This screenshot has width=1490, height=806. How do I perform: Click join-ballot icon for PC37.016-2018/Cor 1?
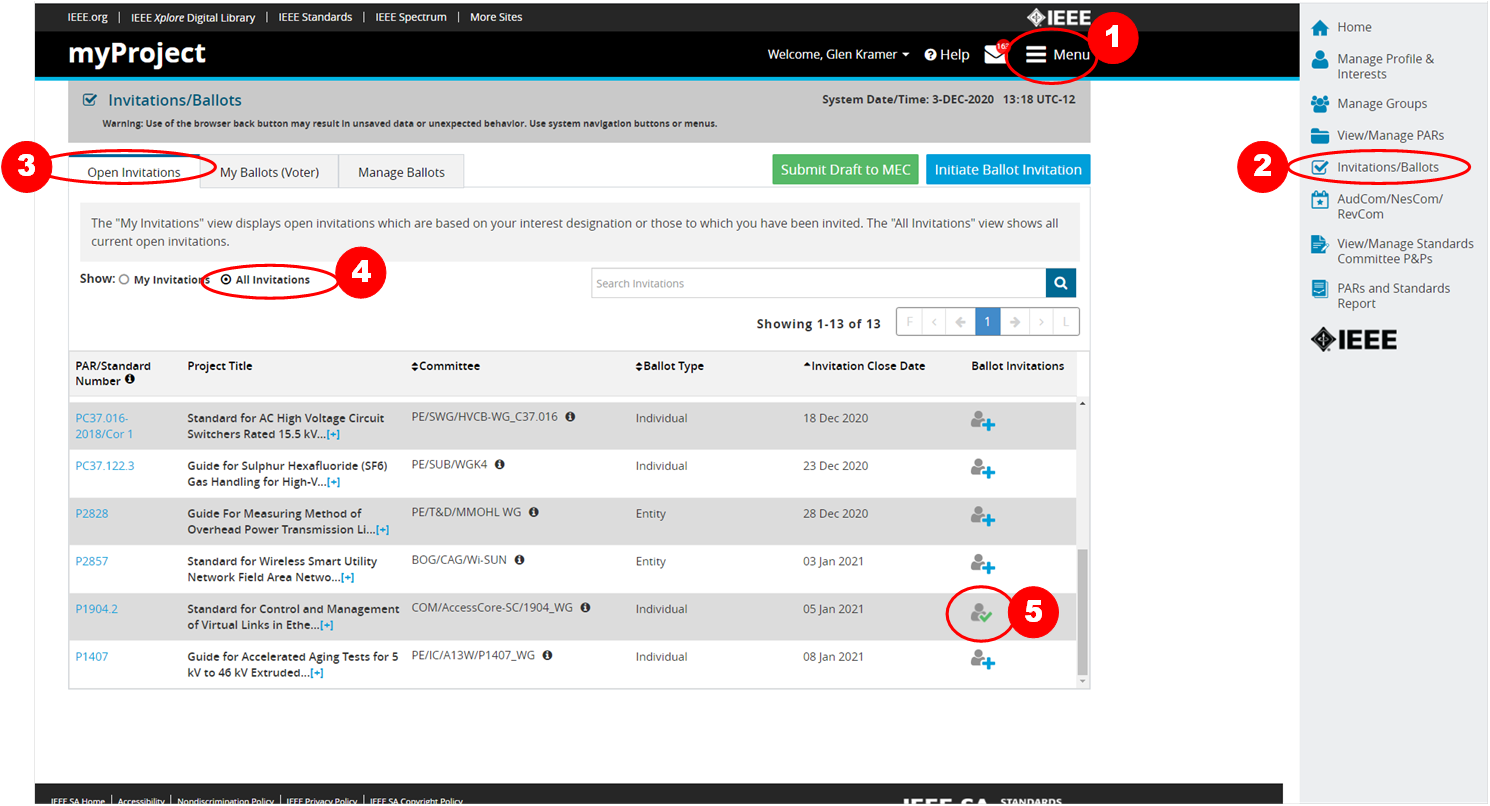click(x=982, y=421)
